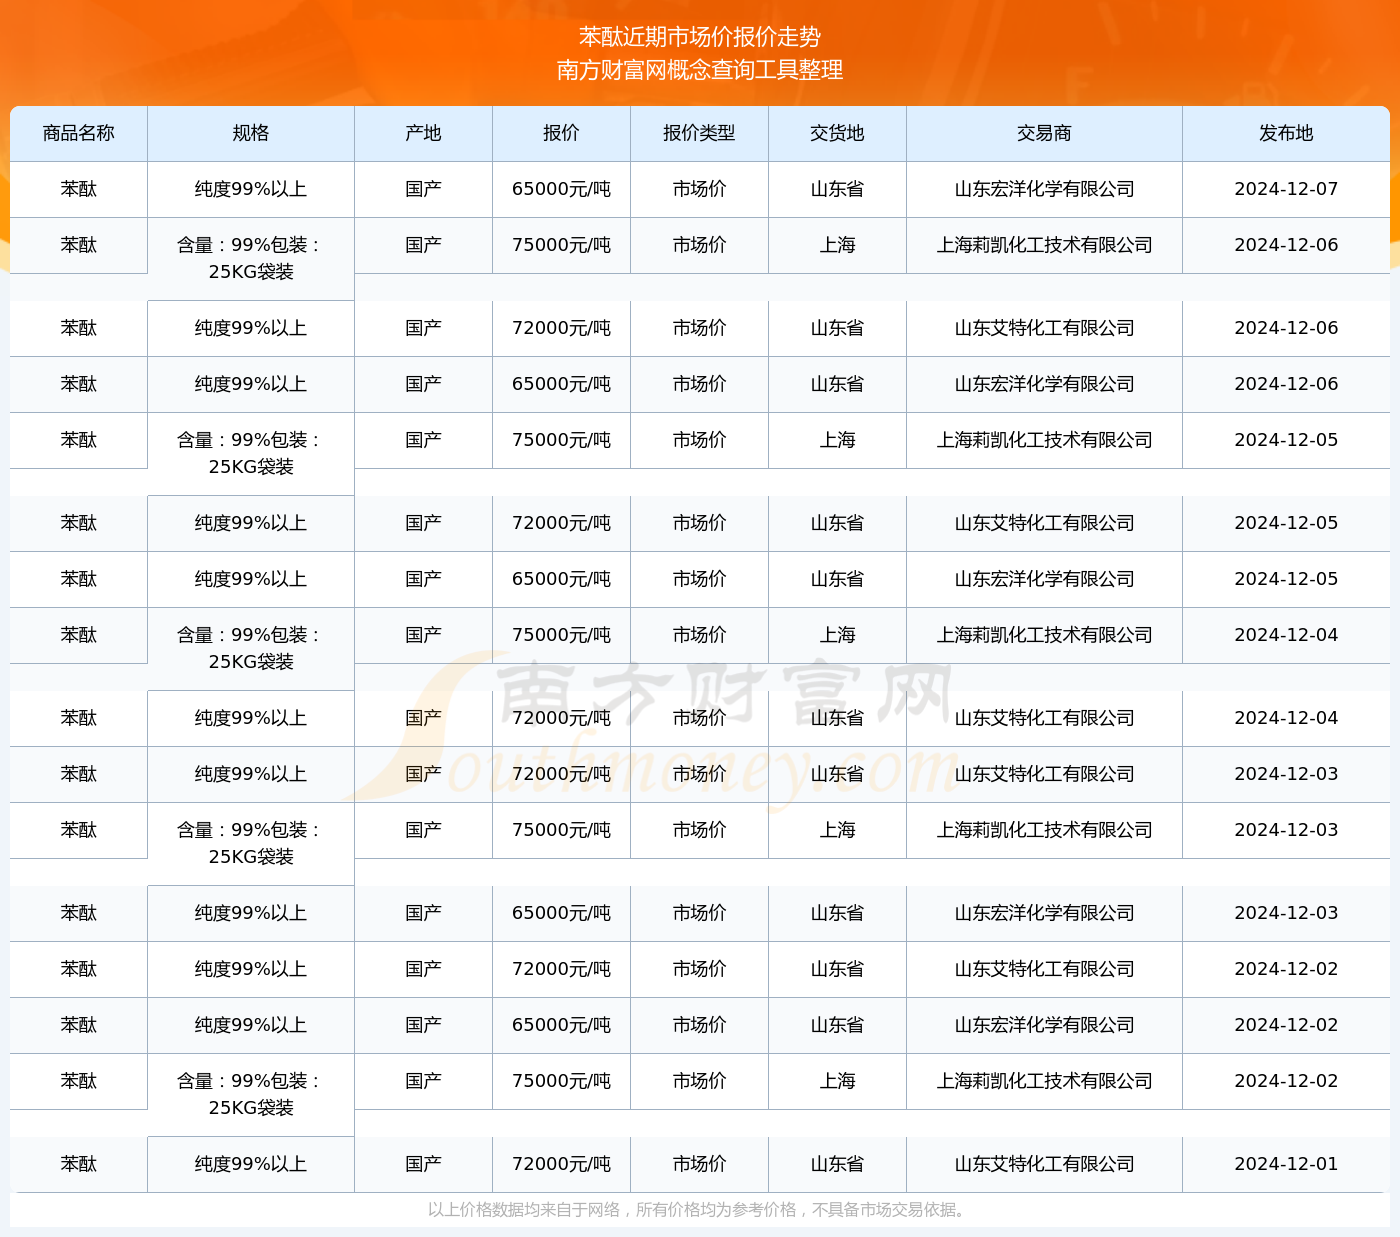The height and width of the screenshot is (1237, 1400).
Task: Click 国产 in the 2024-12-07 row
Action: pos(423,189)
